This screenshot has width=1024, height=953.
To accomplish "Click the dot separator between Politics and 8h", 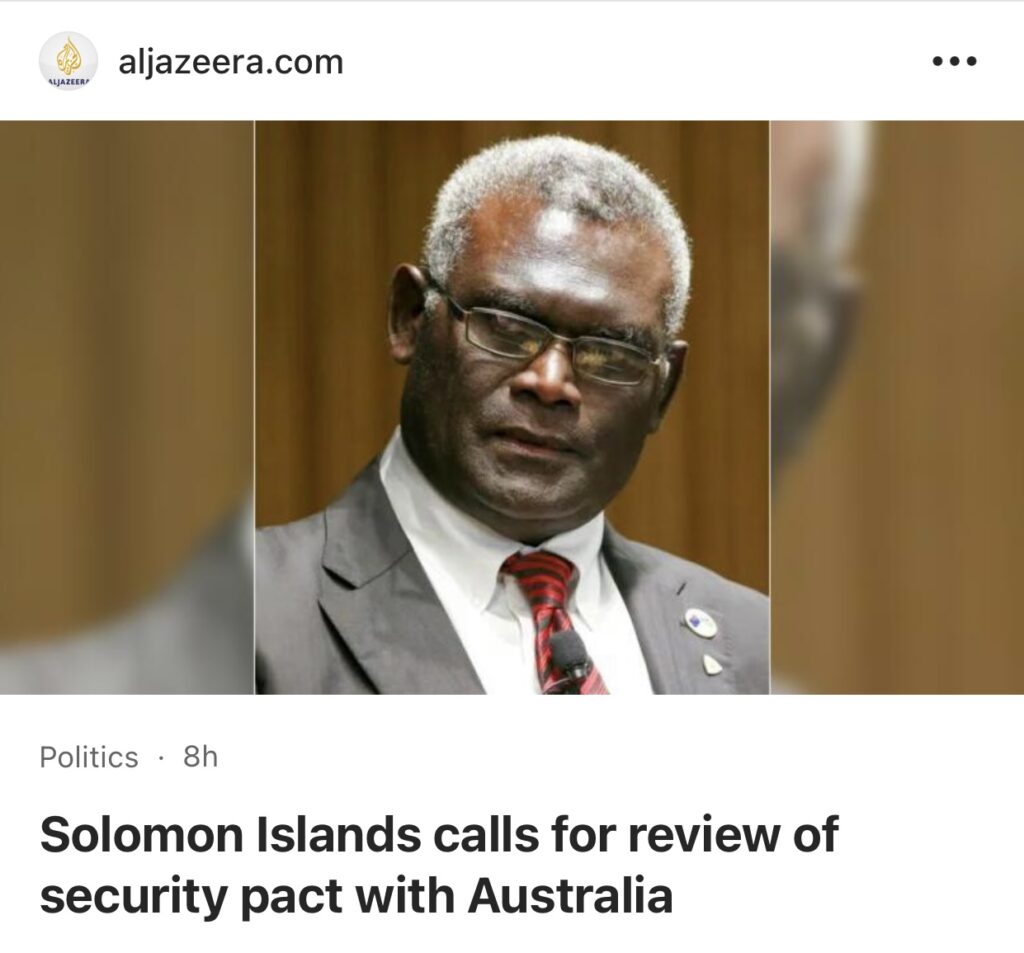I will coord(161,758).
